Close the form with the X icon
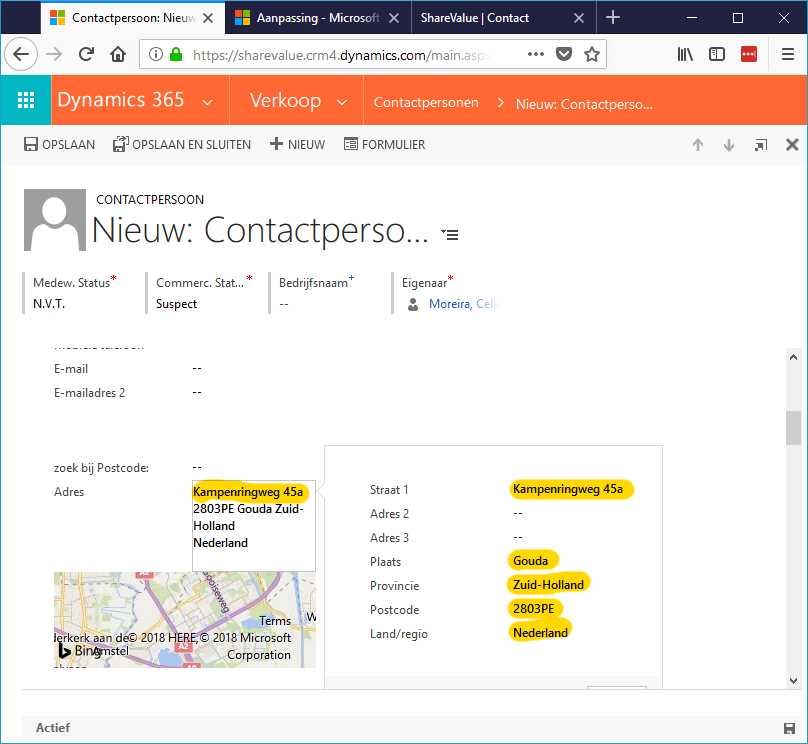 [x=792, y=145]
